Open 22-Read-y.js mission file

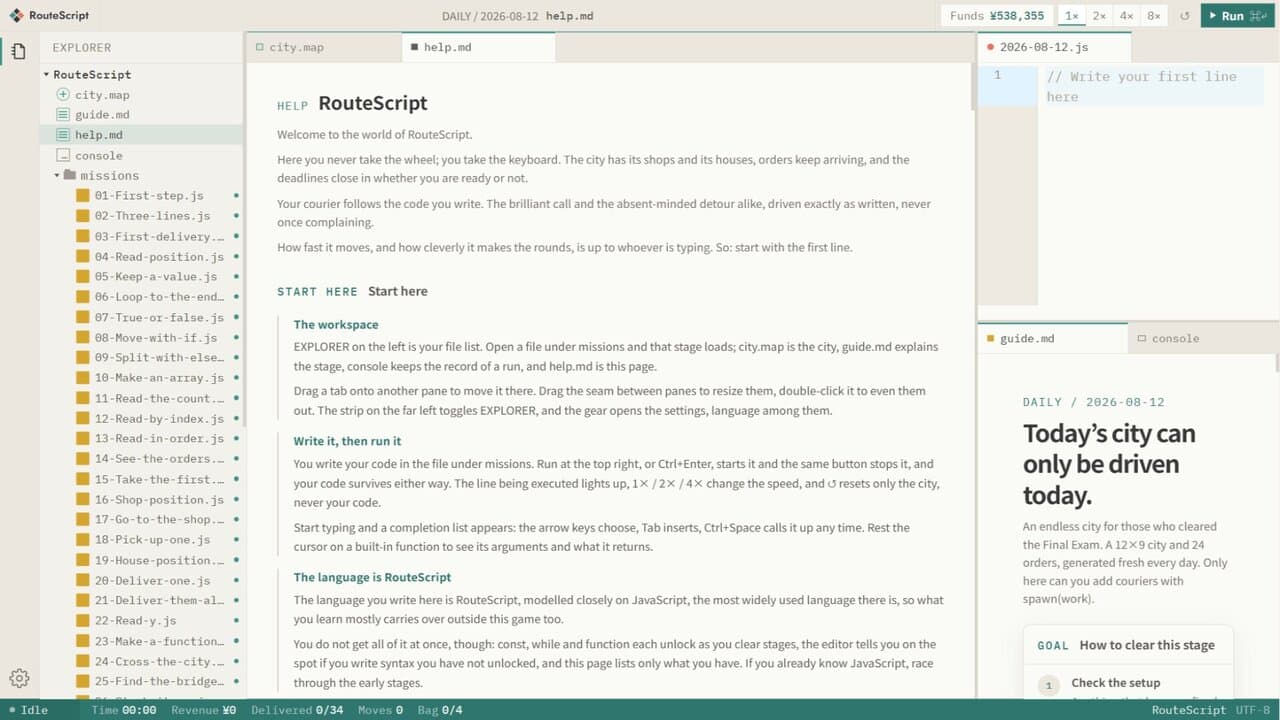[x=141, y=621]
